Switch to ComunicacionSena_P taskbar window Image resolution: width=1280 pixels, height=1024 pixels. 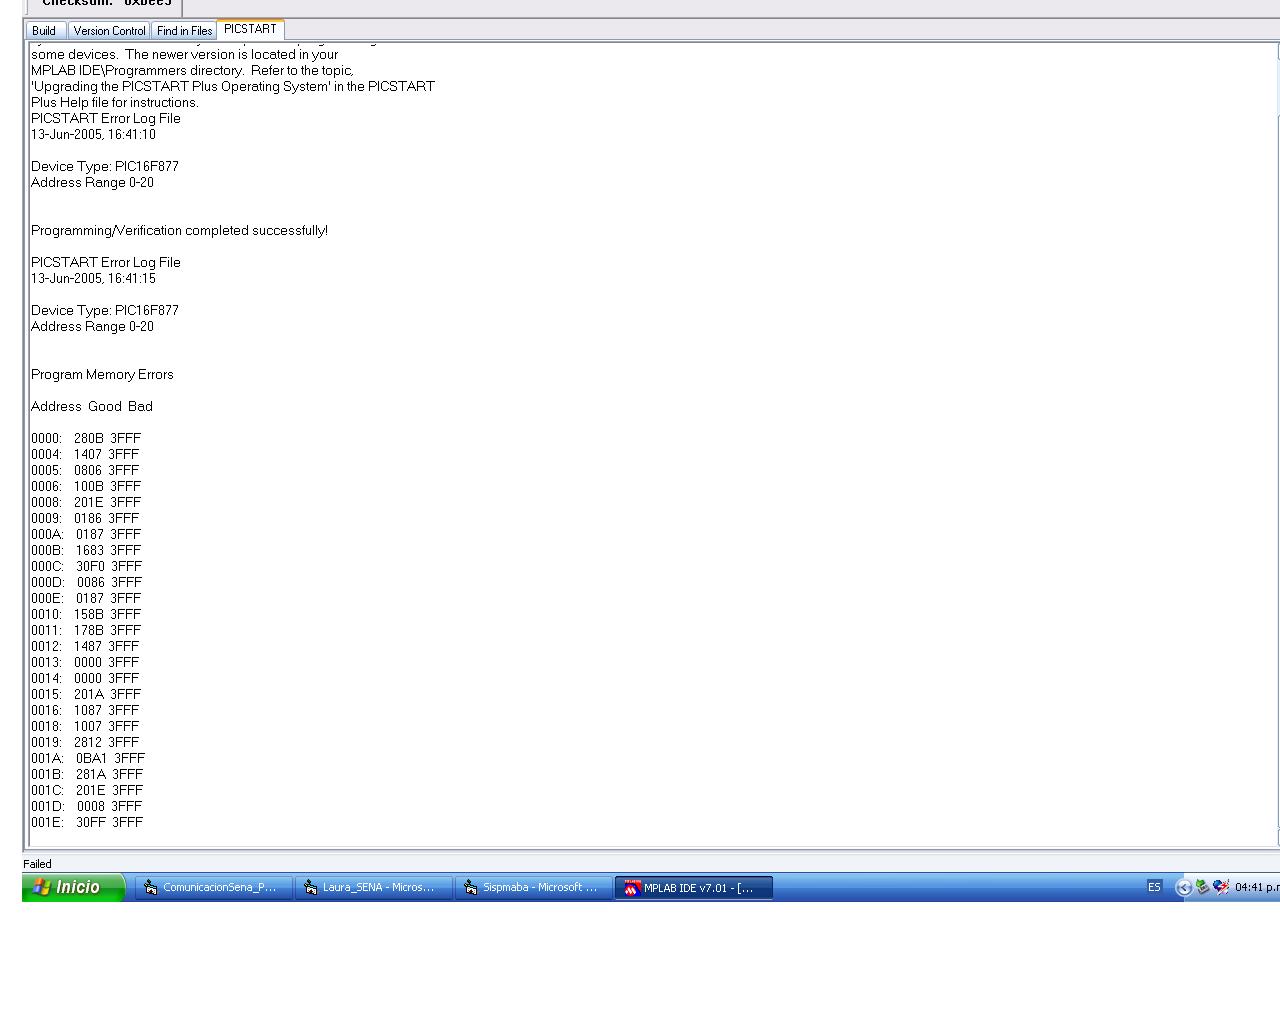point(213,887)
